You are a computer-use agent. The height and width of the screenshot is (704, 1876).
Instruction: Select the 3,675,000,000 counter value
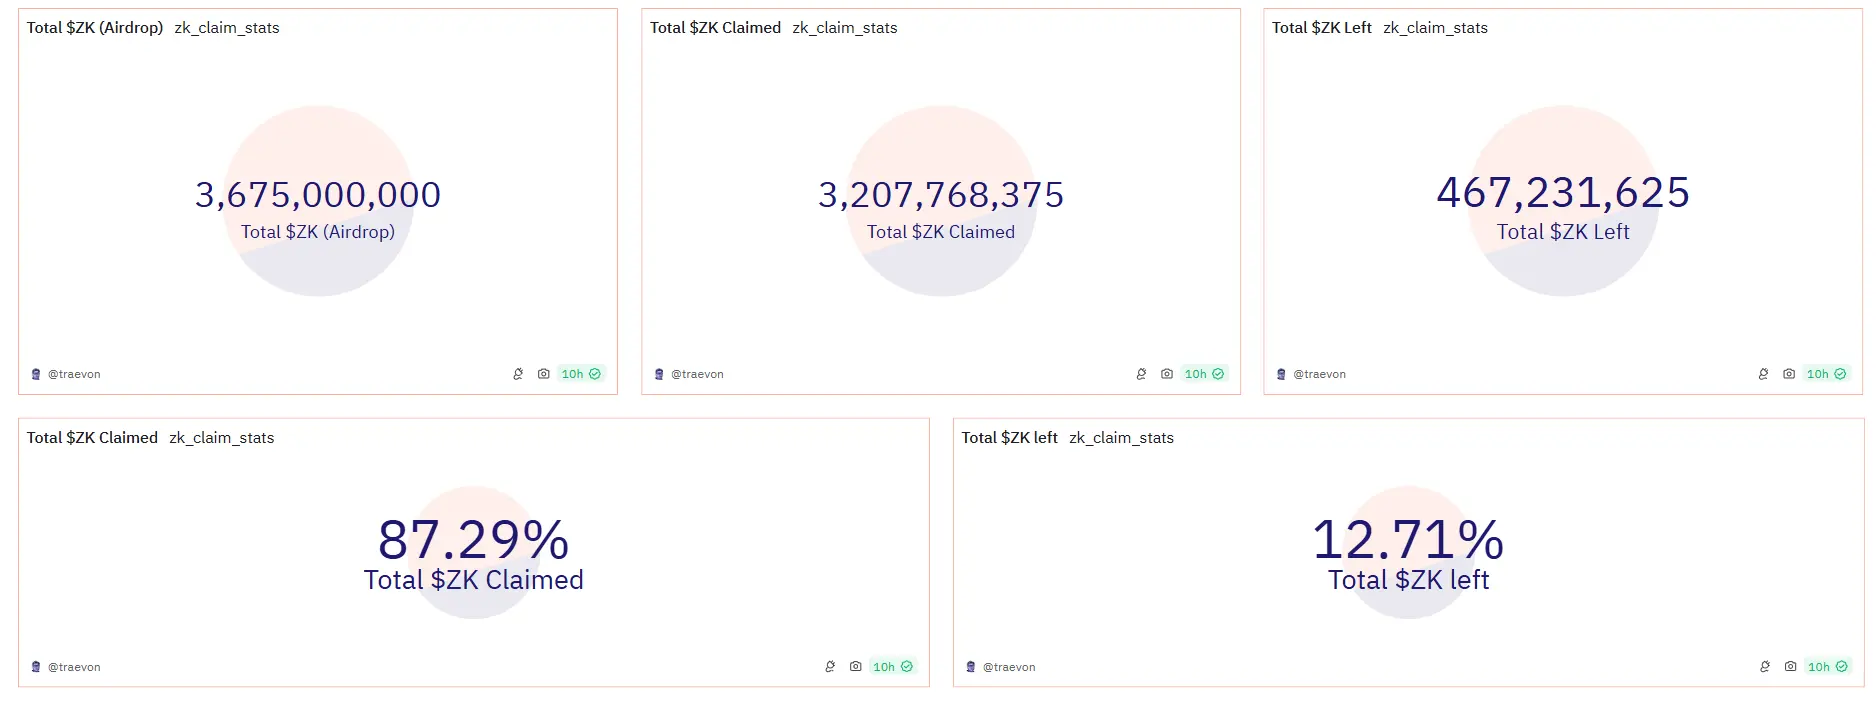click(x=318, y=194)
